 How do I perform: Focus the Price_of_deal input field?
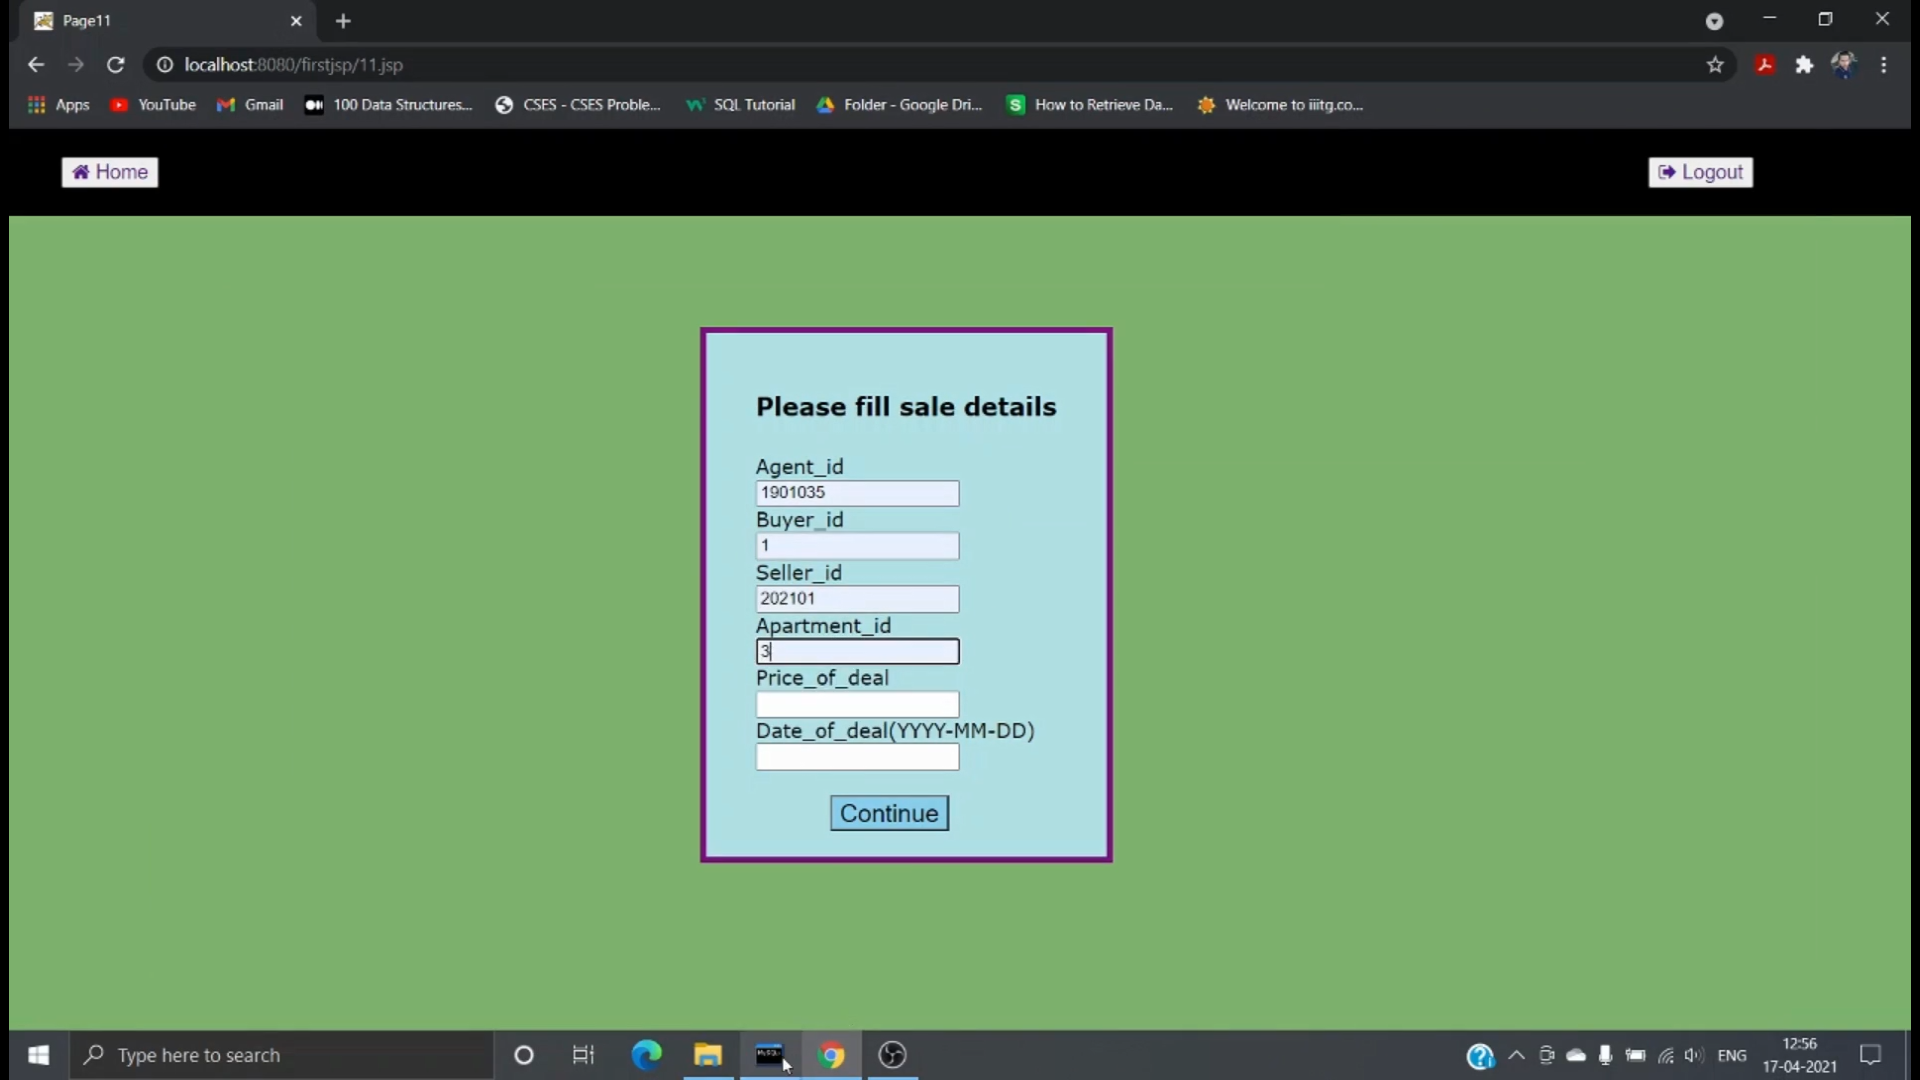pos(857,704)
